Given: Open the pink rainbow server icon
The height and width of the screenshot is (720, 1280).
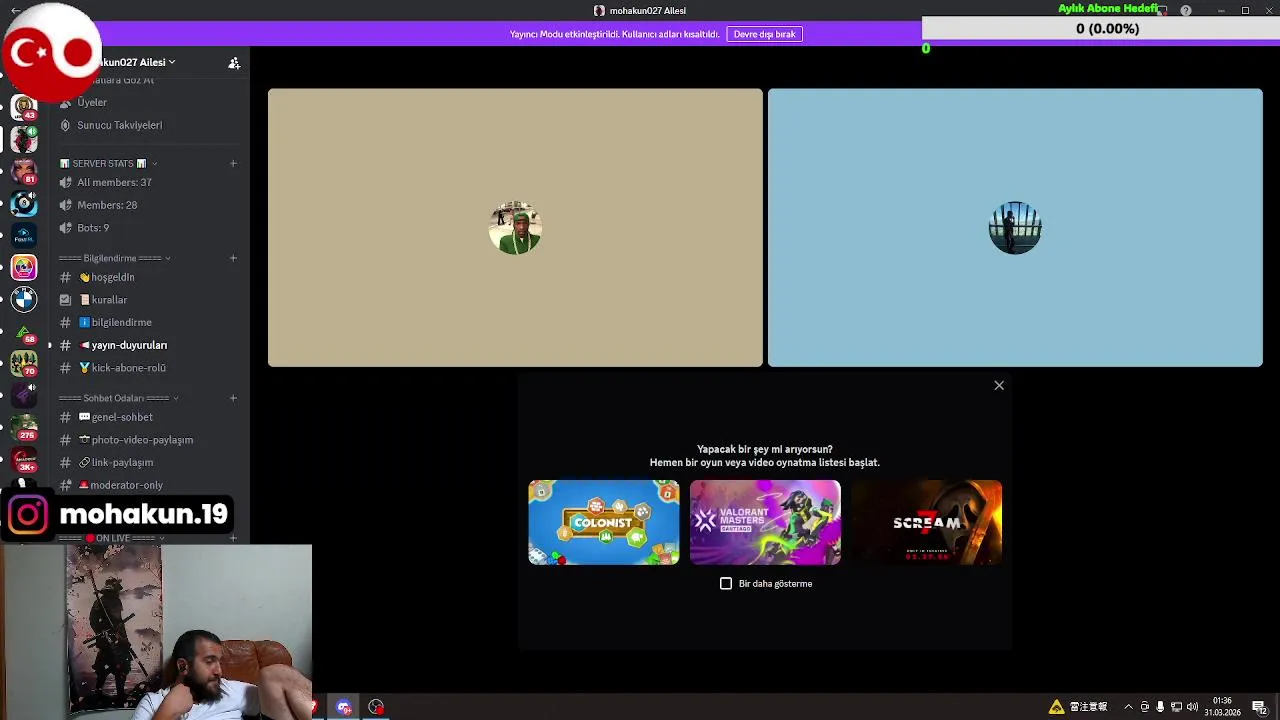Looking at the screenshot, I should (x=24, y=267).
